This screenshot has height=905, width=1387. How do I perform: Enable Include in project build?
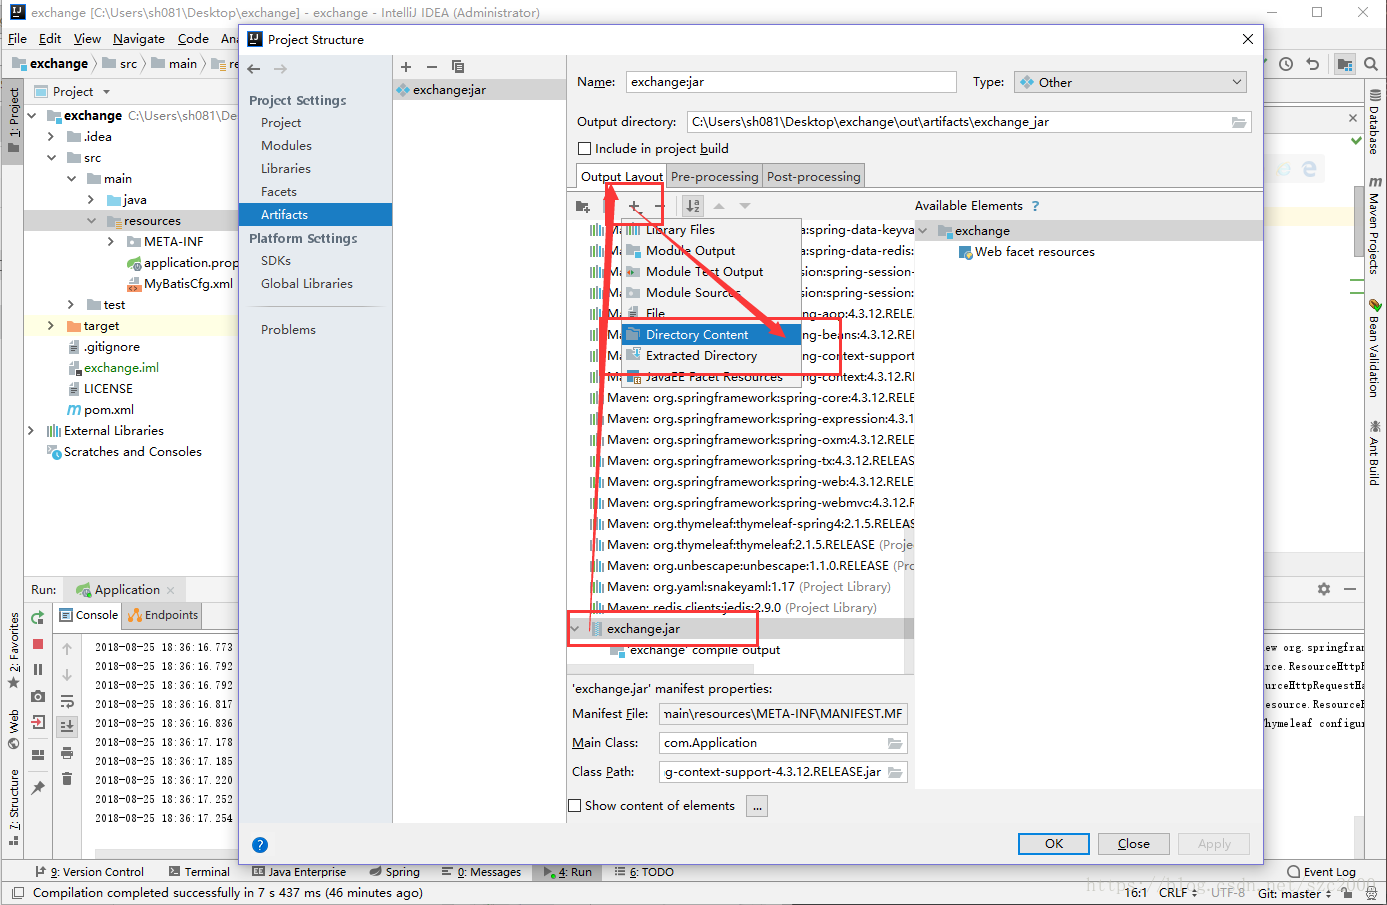pyautogui.click(x=584, y=148)
